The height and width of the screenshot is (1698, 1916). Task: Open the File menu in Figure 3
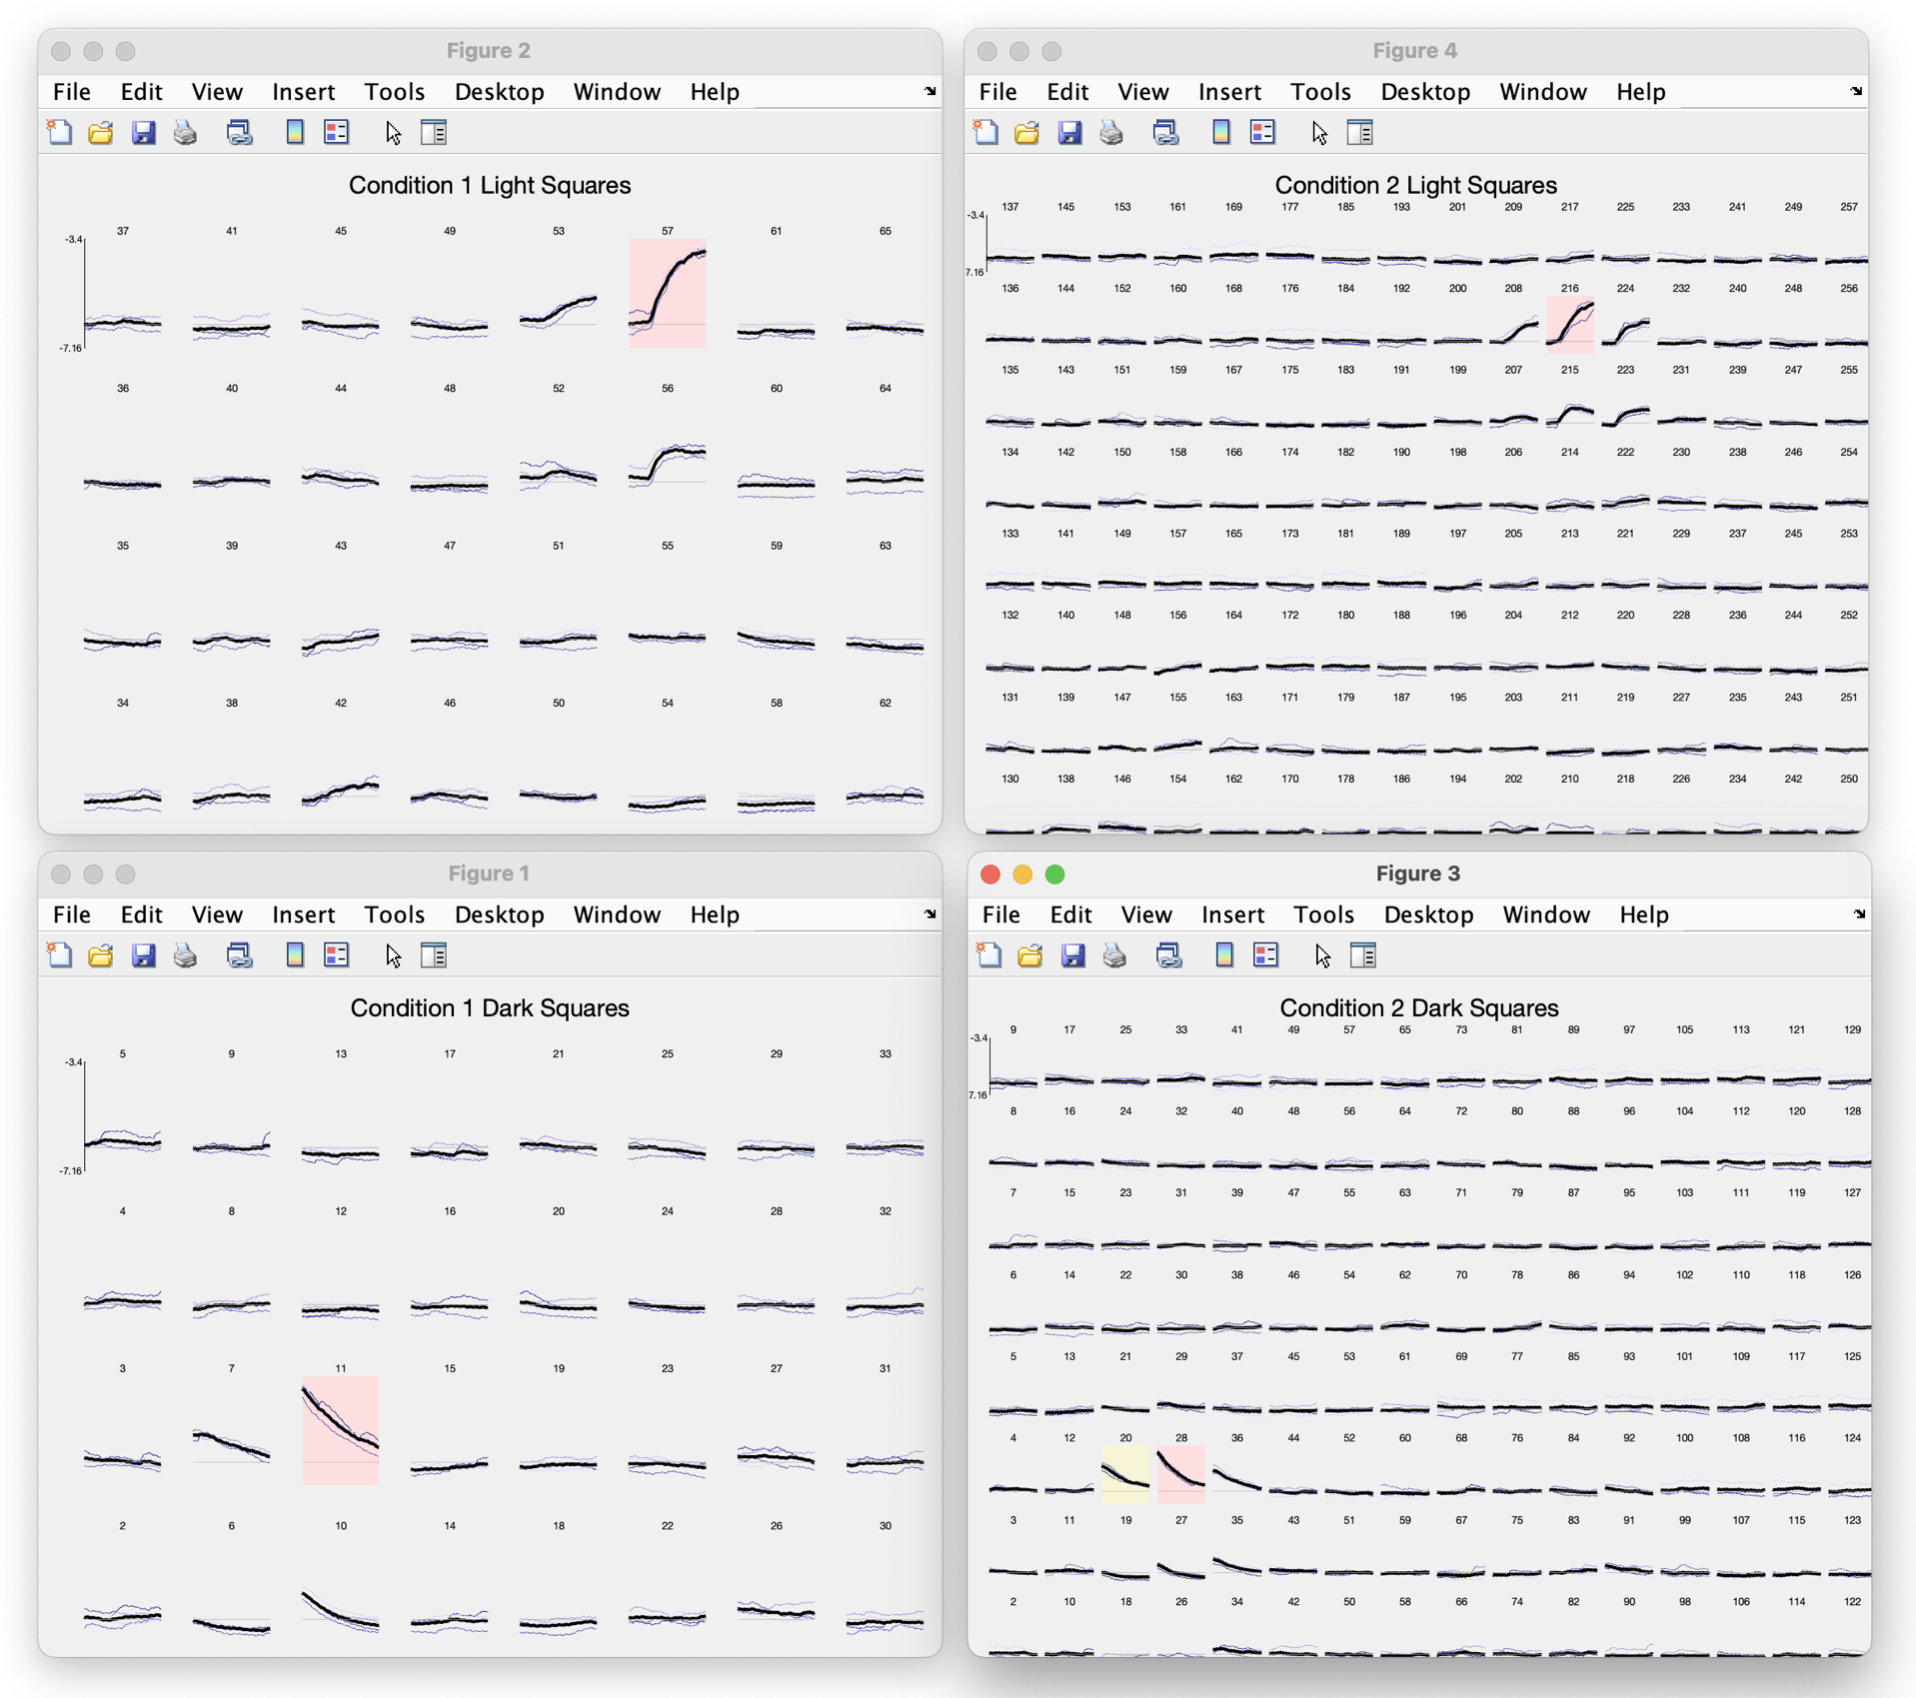click(x=1000, y=915)
